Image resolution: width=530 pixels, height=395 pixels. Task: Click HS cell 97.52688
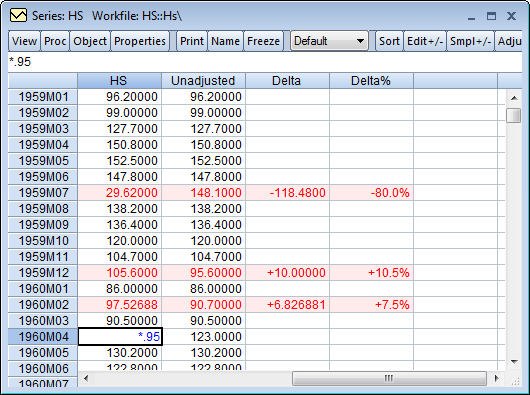(x=119, y=305)
